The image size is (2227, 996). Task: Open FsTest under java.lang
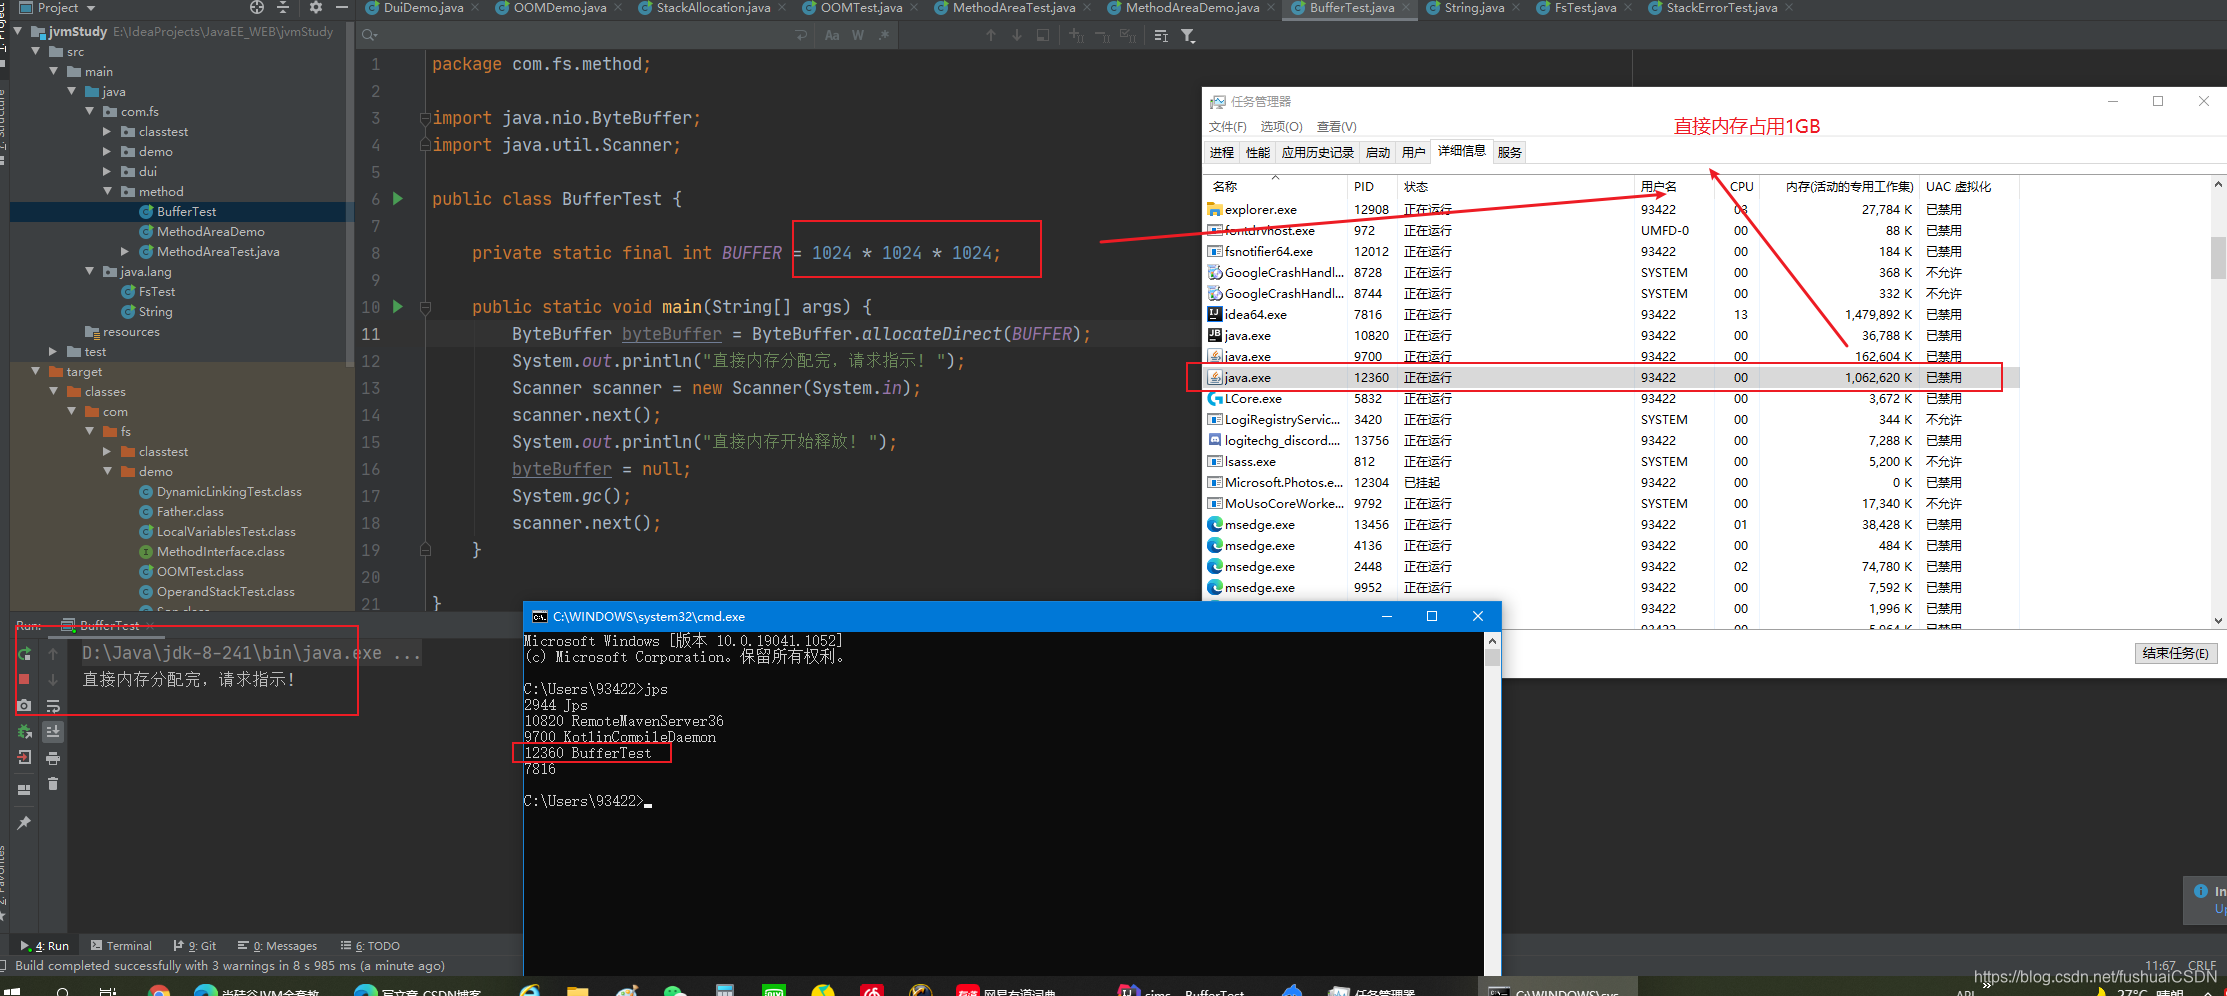156,291
